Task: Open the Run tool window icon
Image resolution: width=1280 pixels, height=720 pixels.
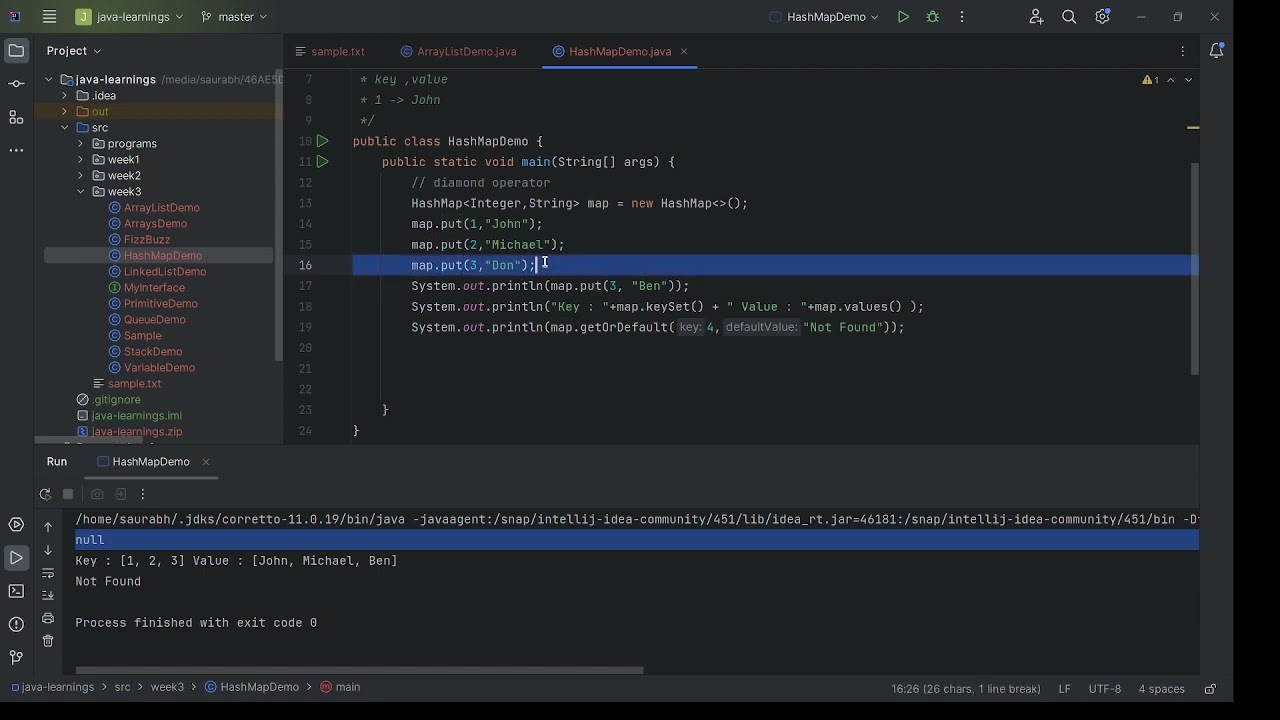Action: point(16,558)
